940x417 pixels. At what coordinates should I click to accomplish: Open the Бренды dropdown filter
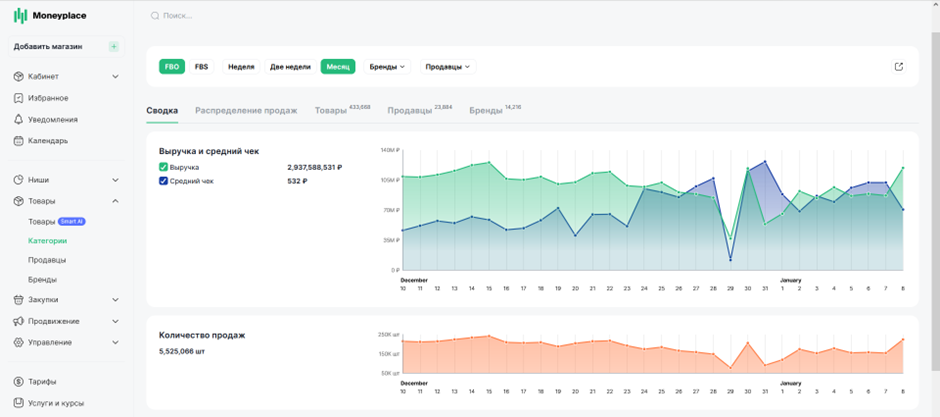387,67
